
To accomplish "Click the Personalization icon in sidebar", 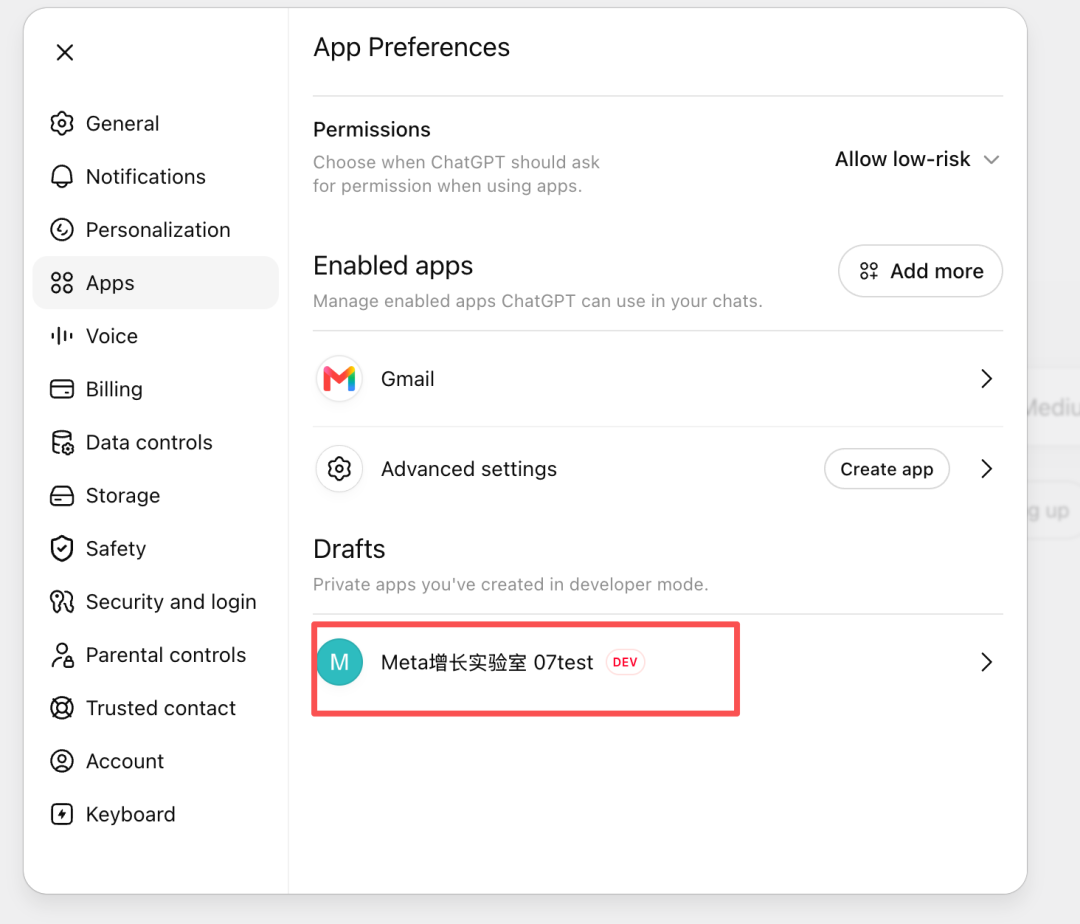I will point(62,229).
